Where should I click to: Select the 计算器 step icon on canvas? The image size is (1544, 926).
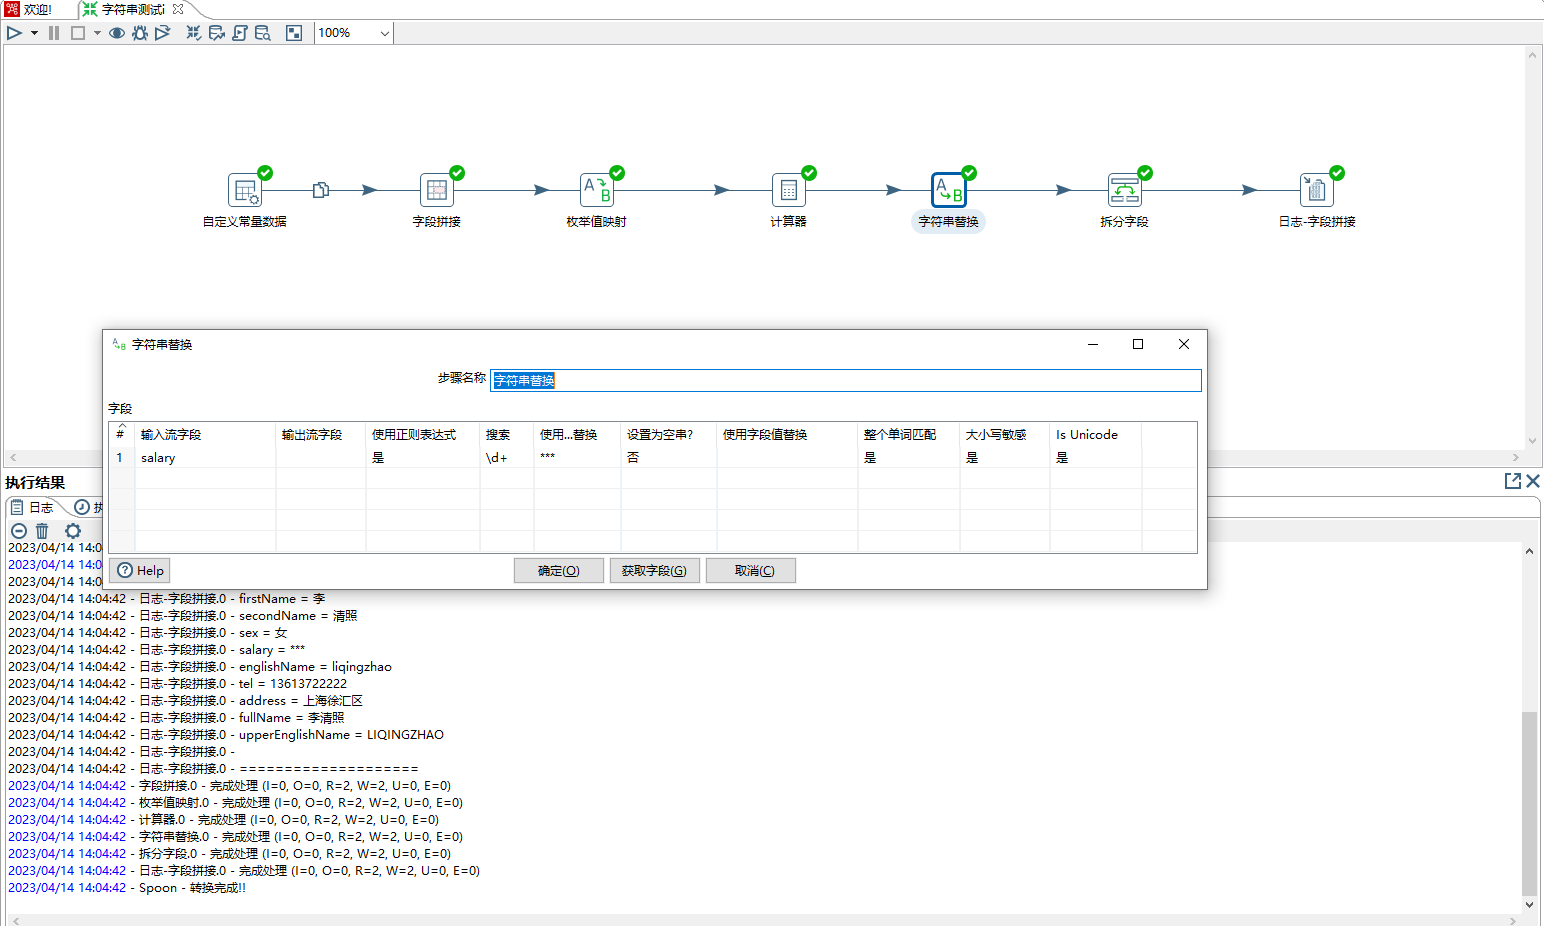pos(788,190)
